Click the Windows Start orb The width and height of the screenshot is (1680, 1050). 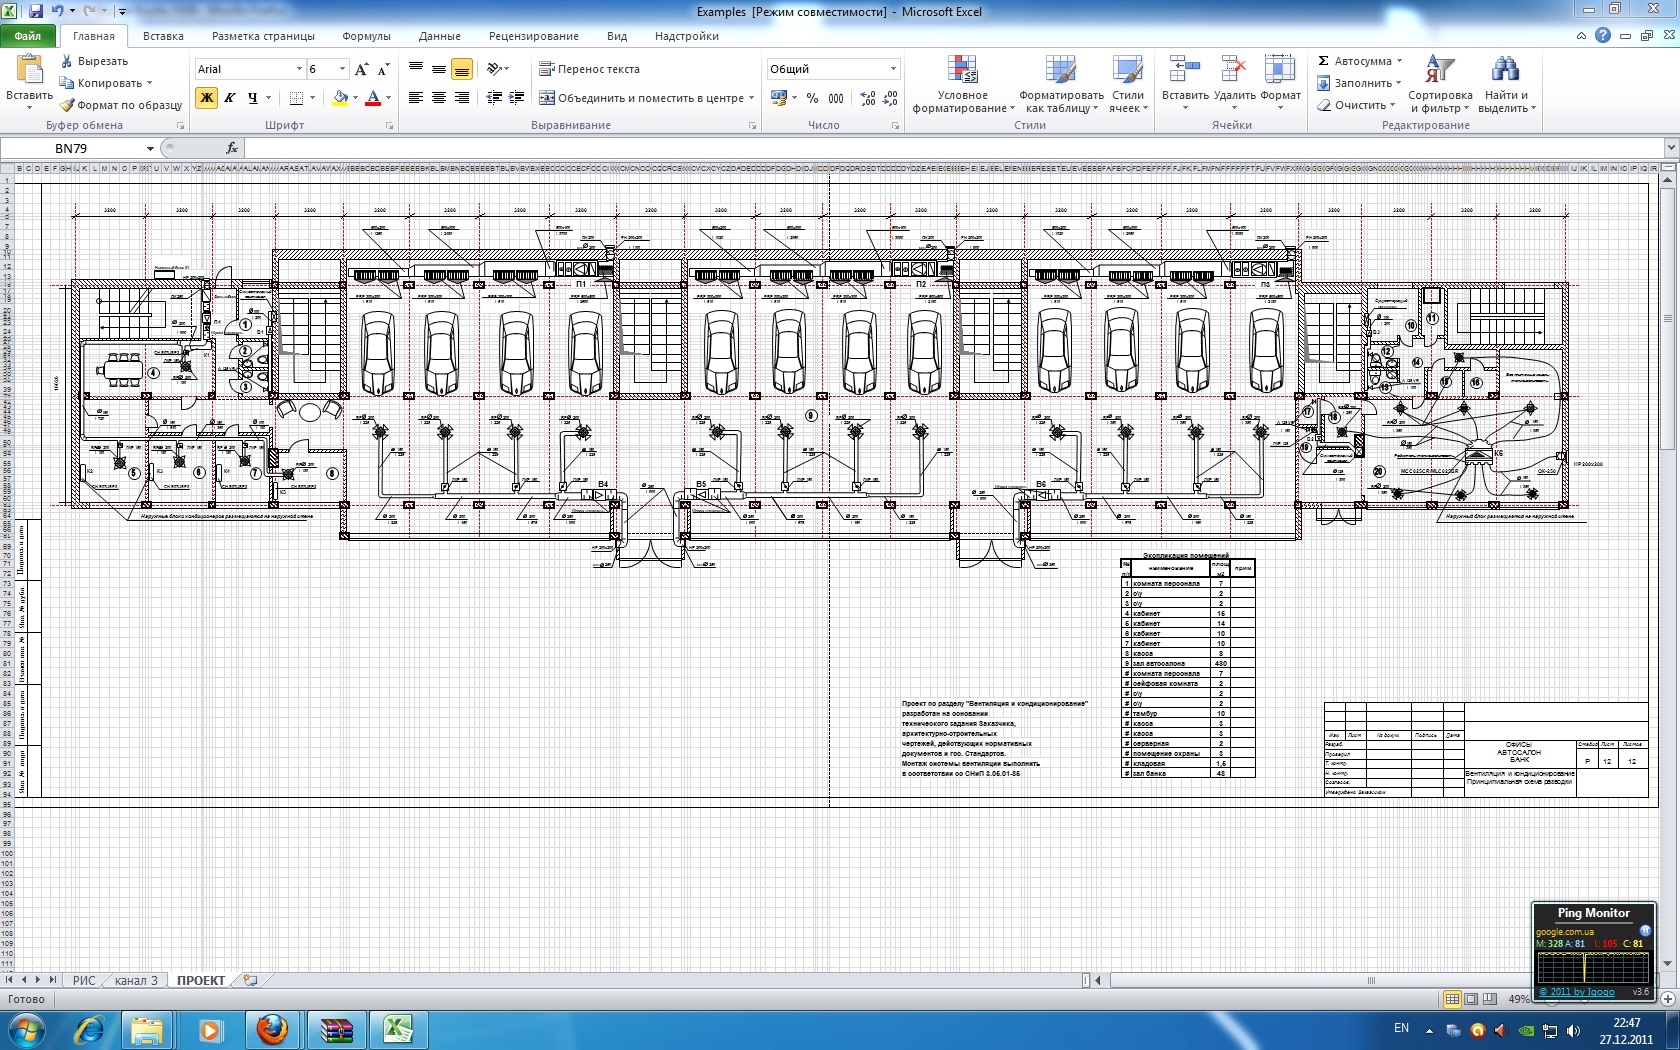tap(27, 1029)
